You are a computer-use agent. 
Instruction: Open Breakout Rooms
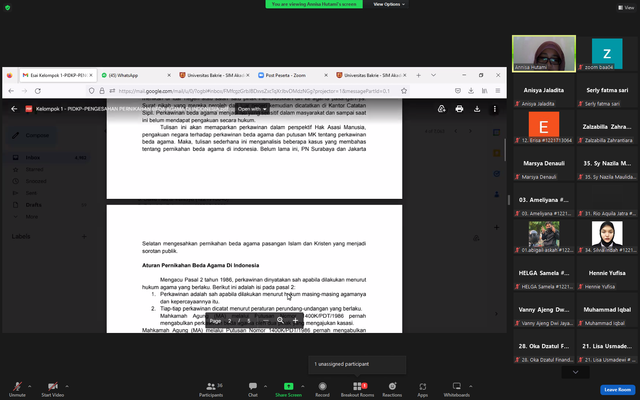click(357, 389)
